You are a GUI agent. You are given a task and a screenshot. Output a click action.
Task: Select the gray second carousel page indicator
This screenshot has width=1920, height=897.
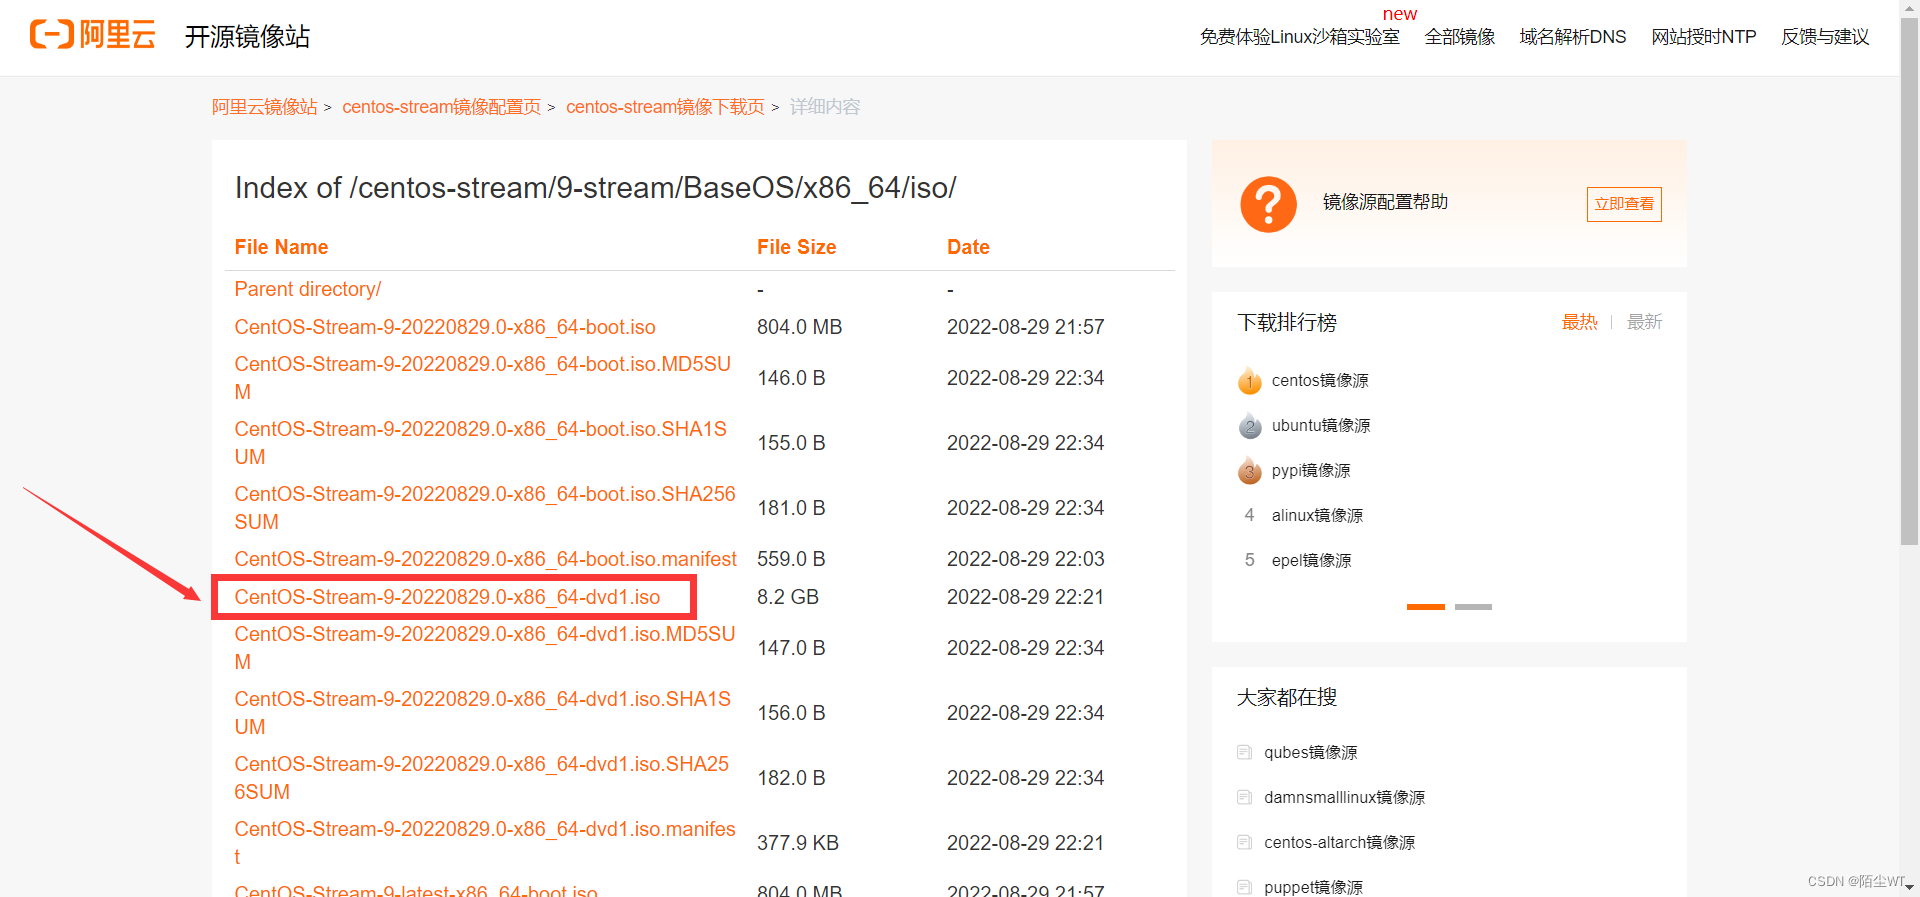(1473, 607)
